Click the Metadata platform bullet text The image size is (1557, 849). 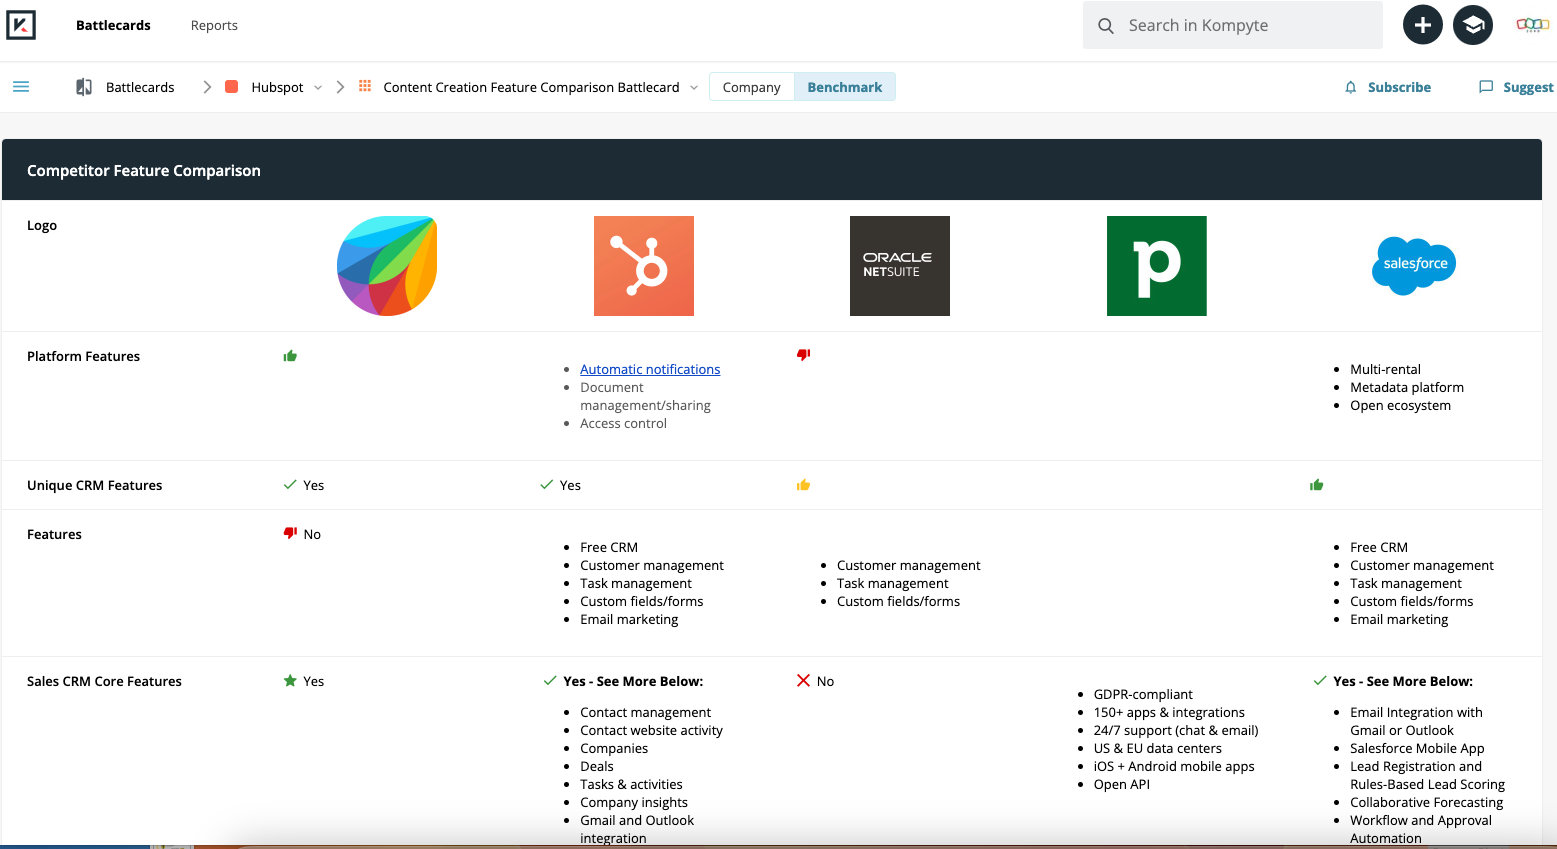tap(1407, 387)
